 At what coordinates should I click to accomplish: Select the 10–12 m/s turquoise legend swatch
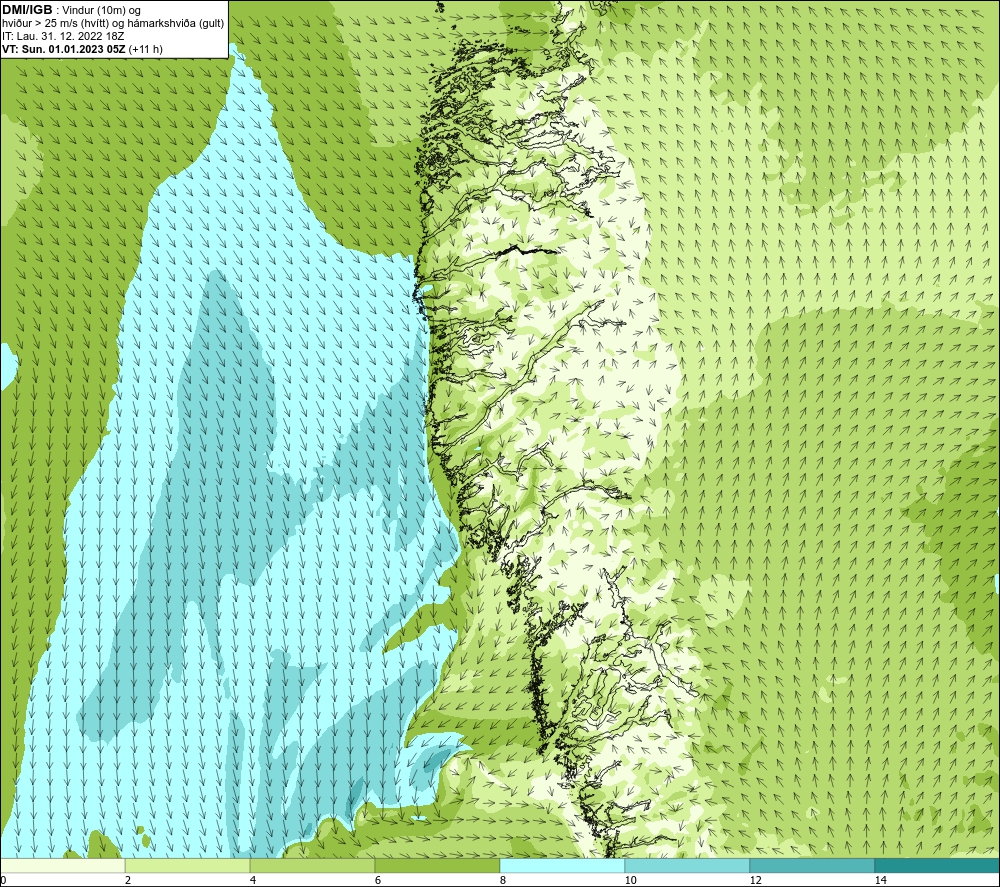click(688, 866)
